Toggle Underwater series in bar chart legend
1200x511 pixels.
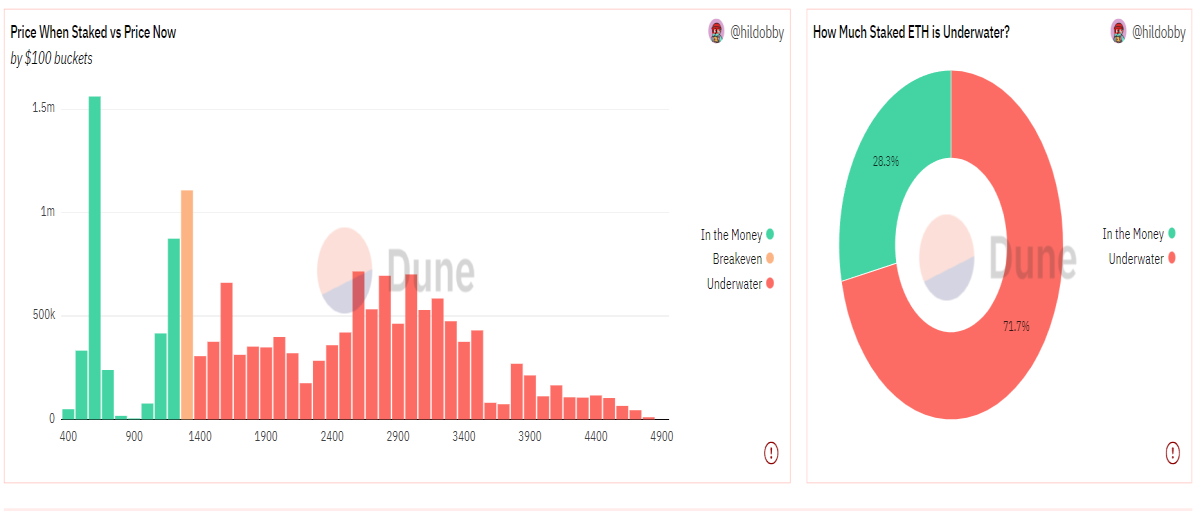741,284
